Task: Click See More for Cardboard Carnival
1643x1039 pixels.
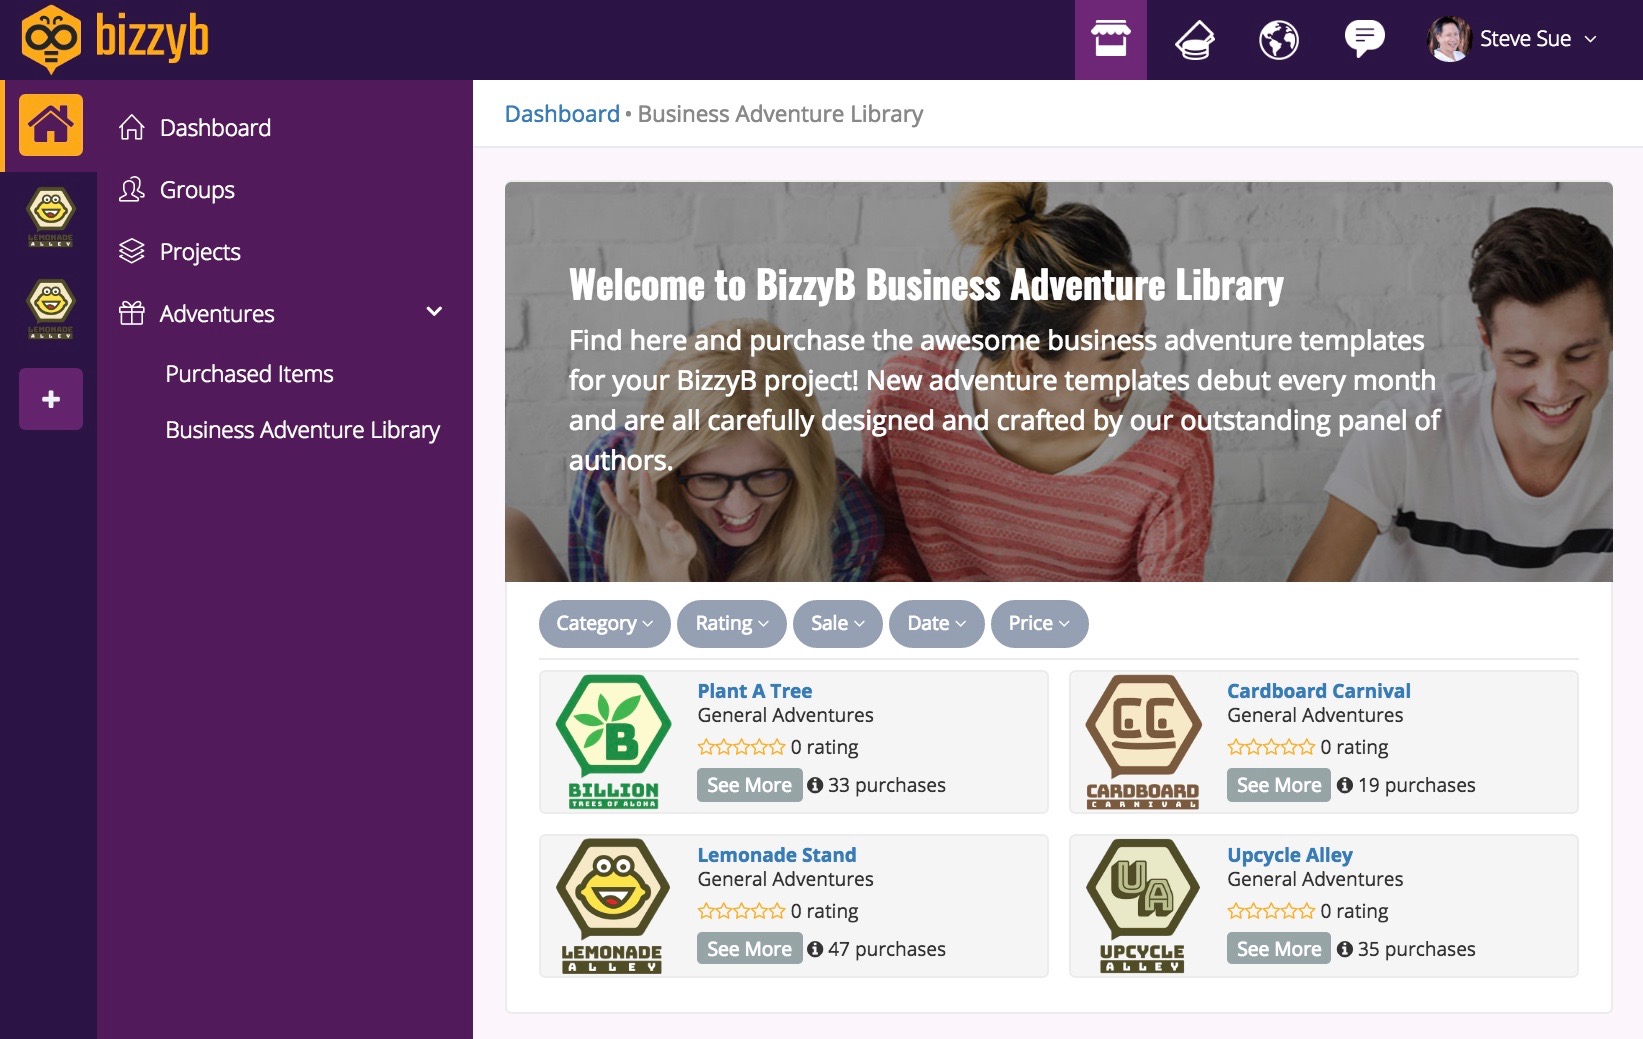Action: click(1279, 785)
